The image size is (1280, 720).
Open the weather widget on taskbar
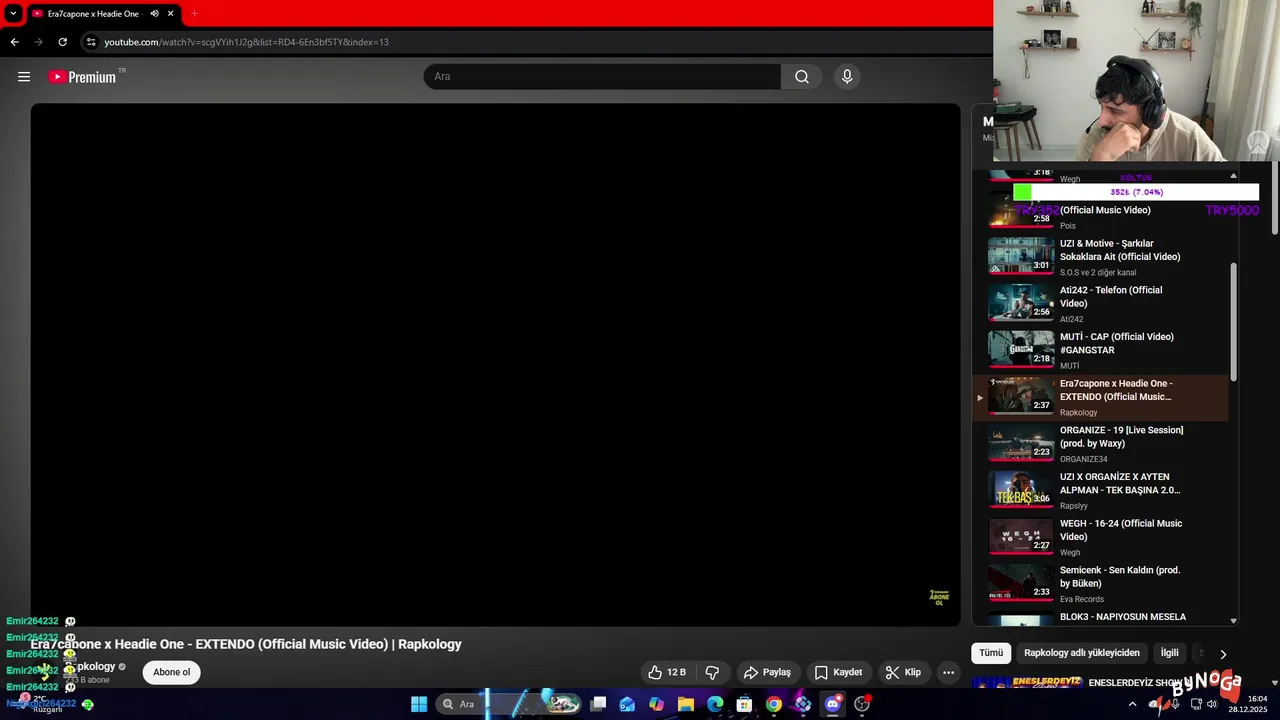[x=40, y=704]
